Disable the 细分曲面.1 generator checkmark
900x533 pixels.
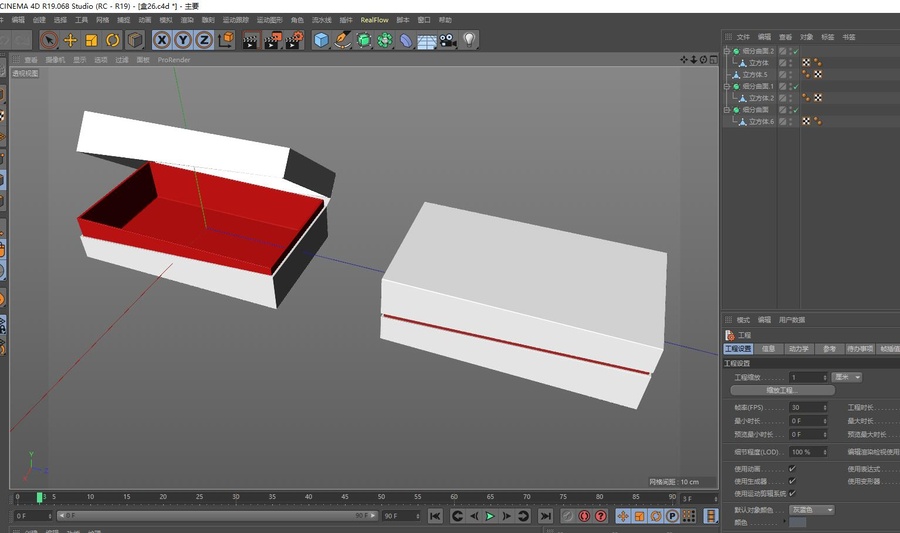pyautogui.click(x=796, y=86)
